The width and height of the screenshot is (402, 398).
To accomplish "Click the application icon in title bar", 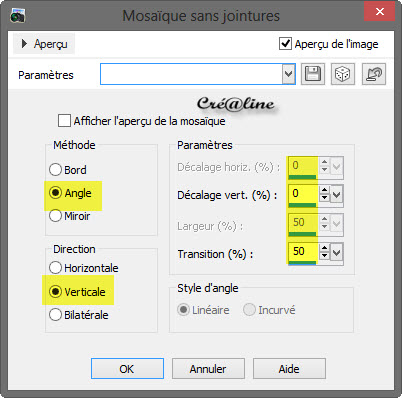I will click(18, 16).
